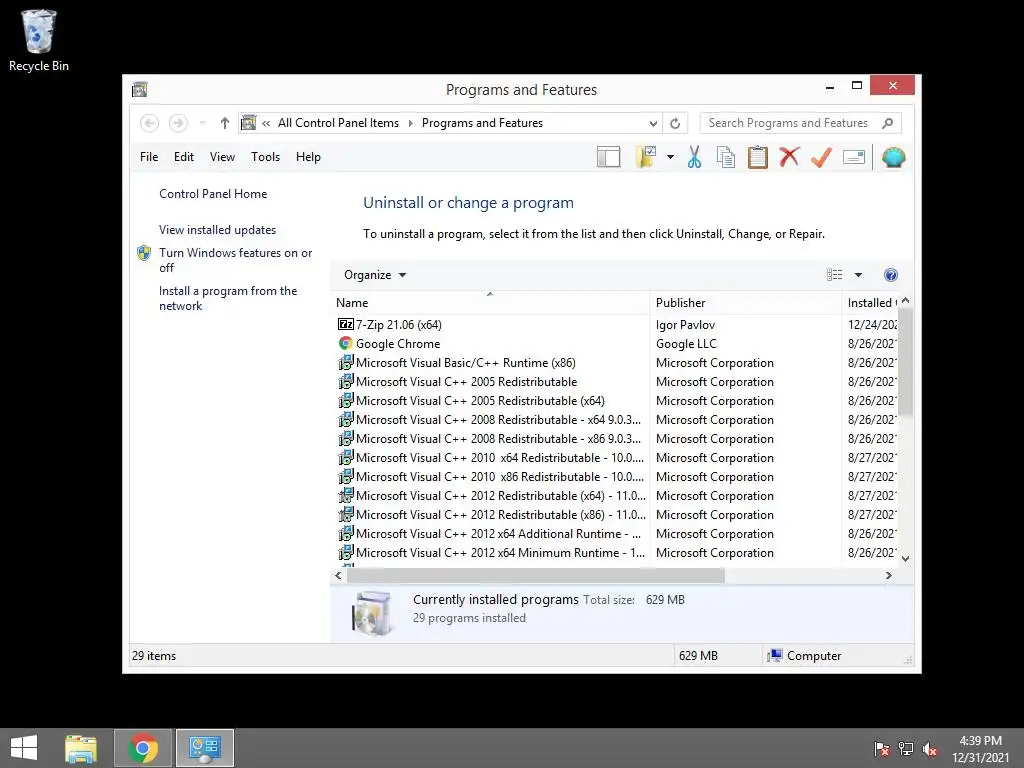Click the globe toolbar icon
The height and width of the screenshot is (768, 1024).
point(893,157)
